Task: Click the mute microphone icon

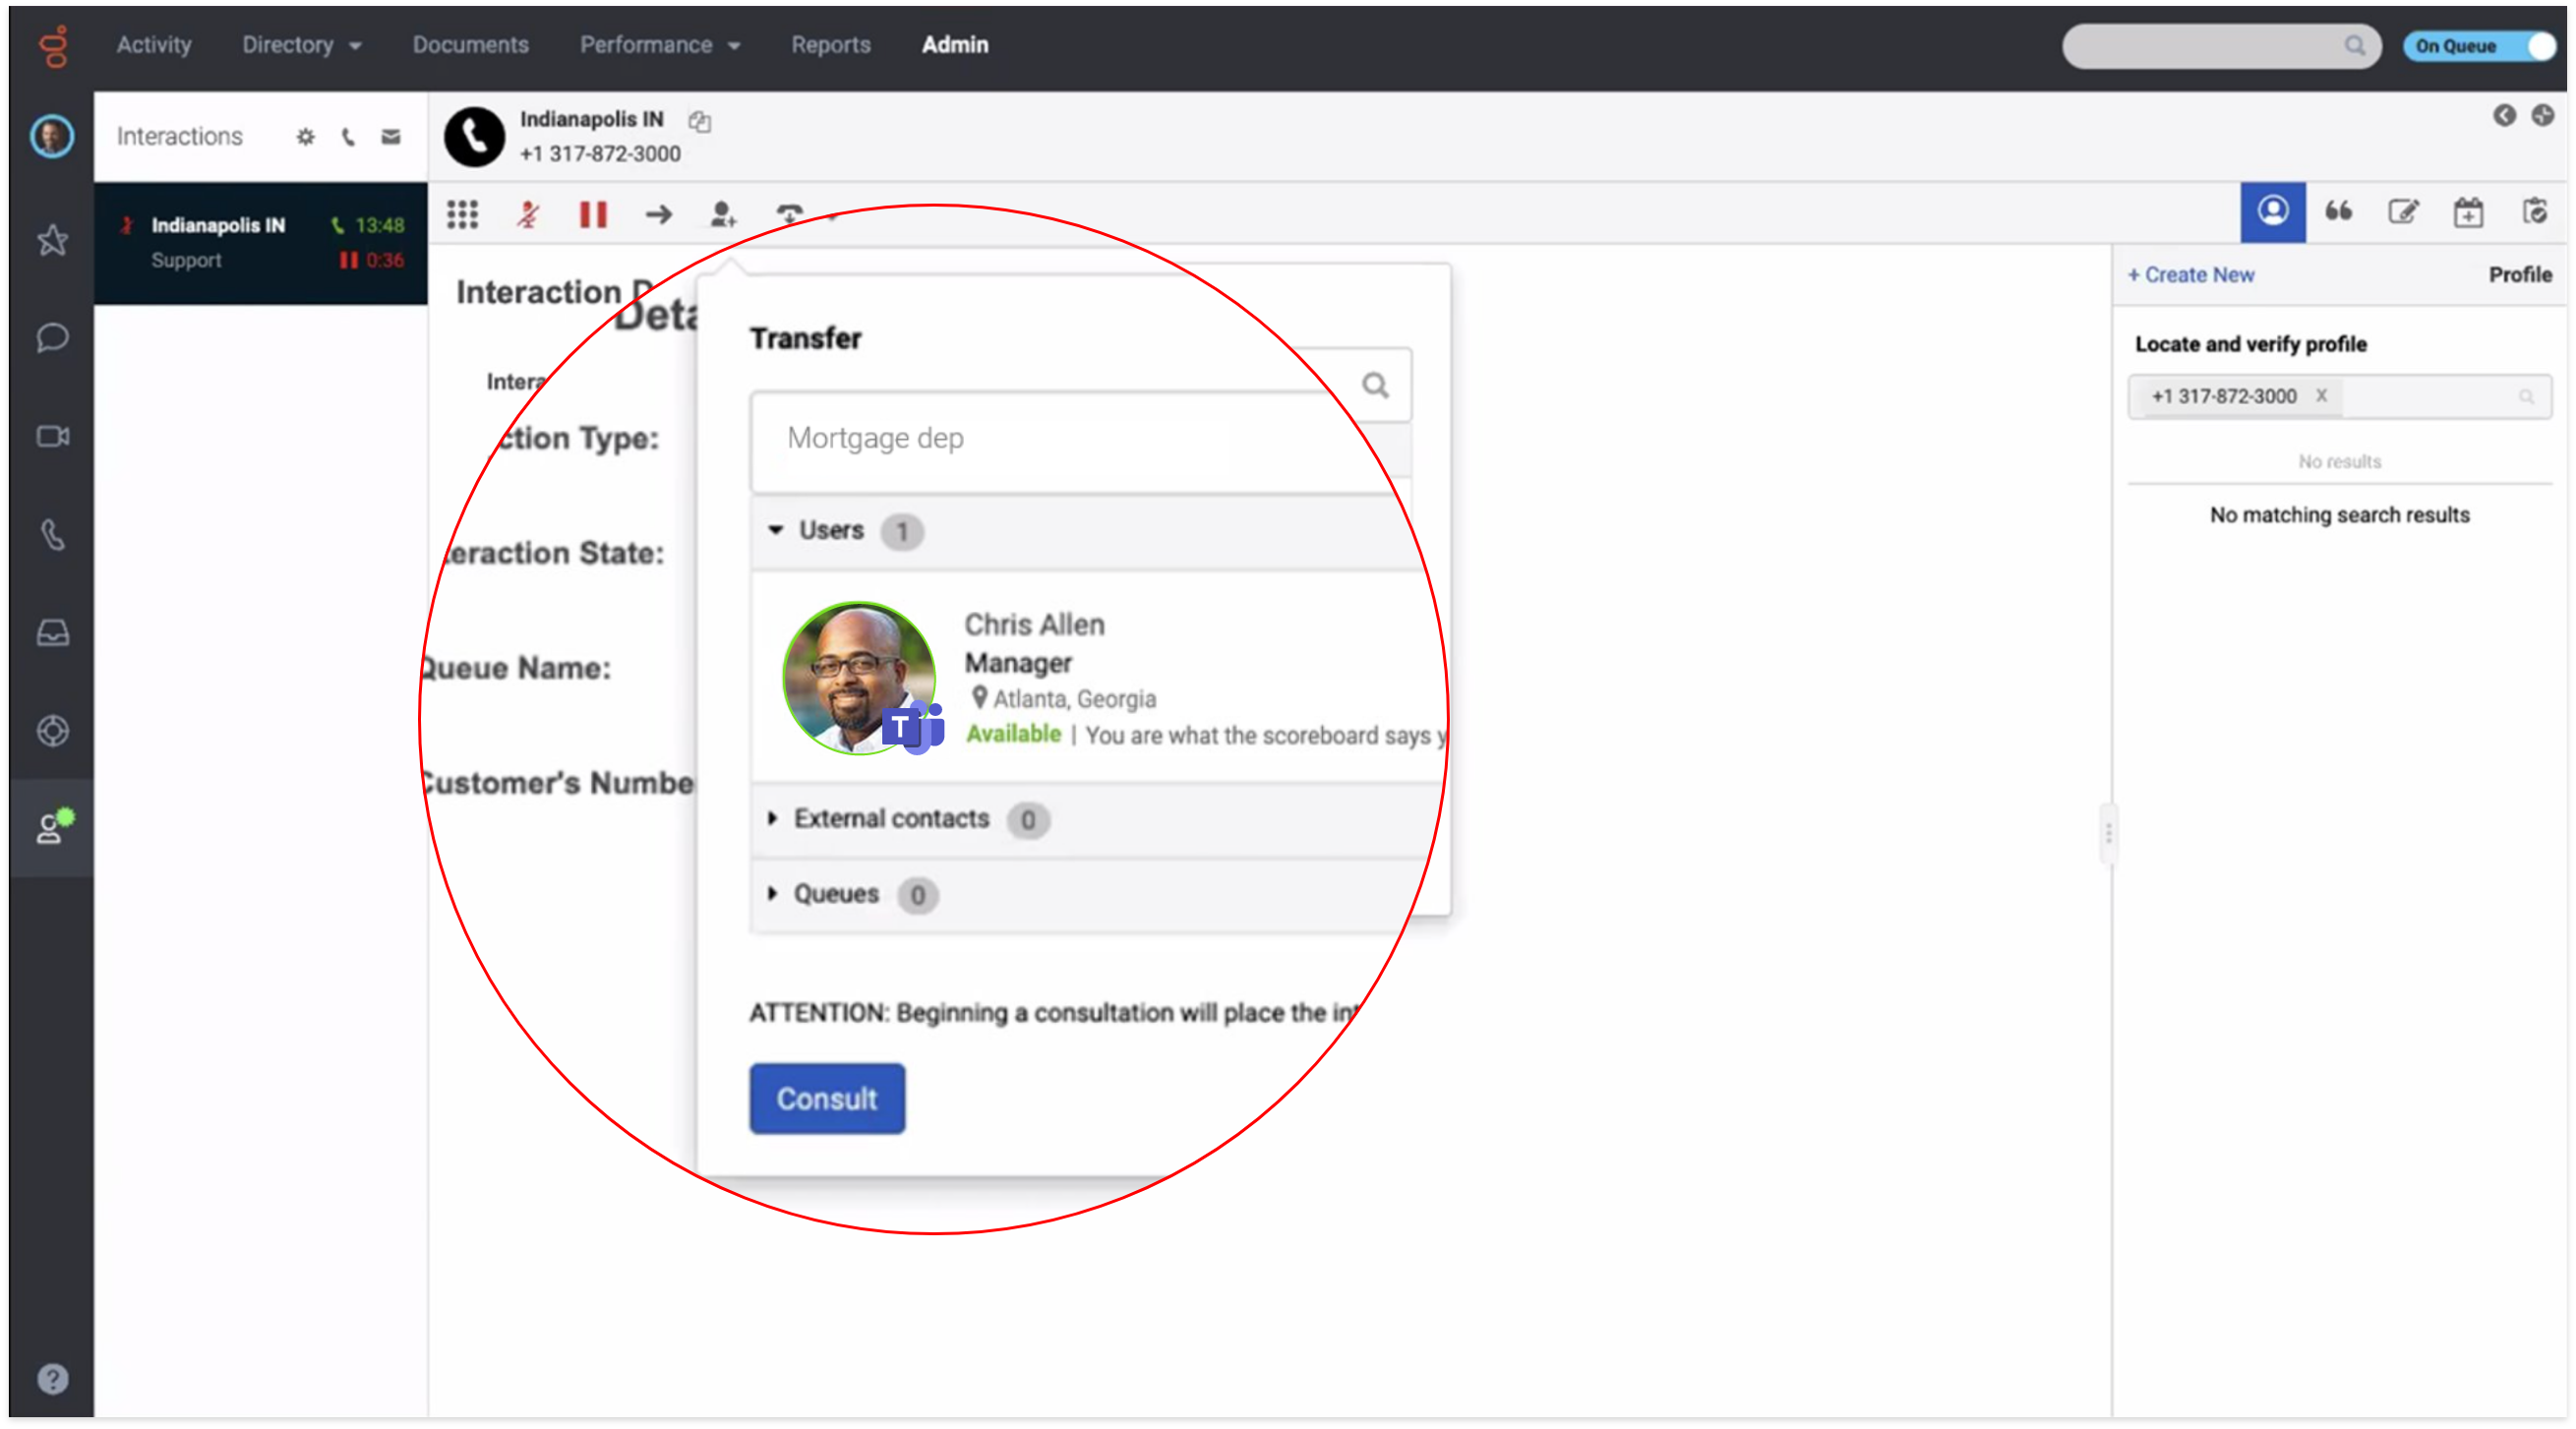Action: [528, 214]
